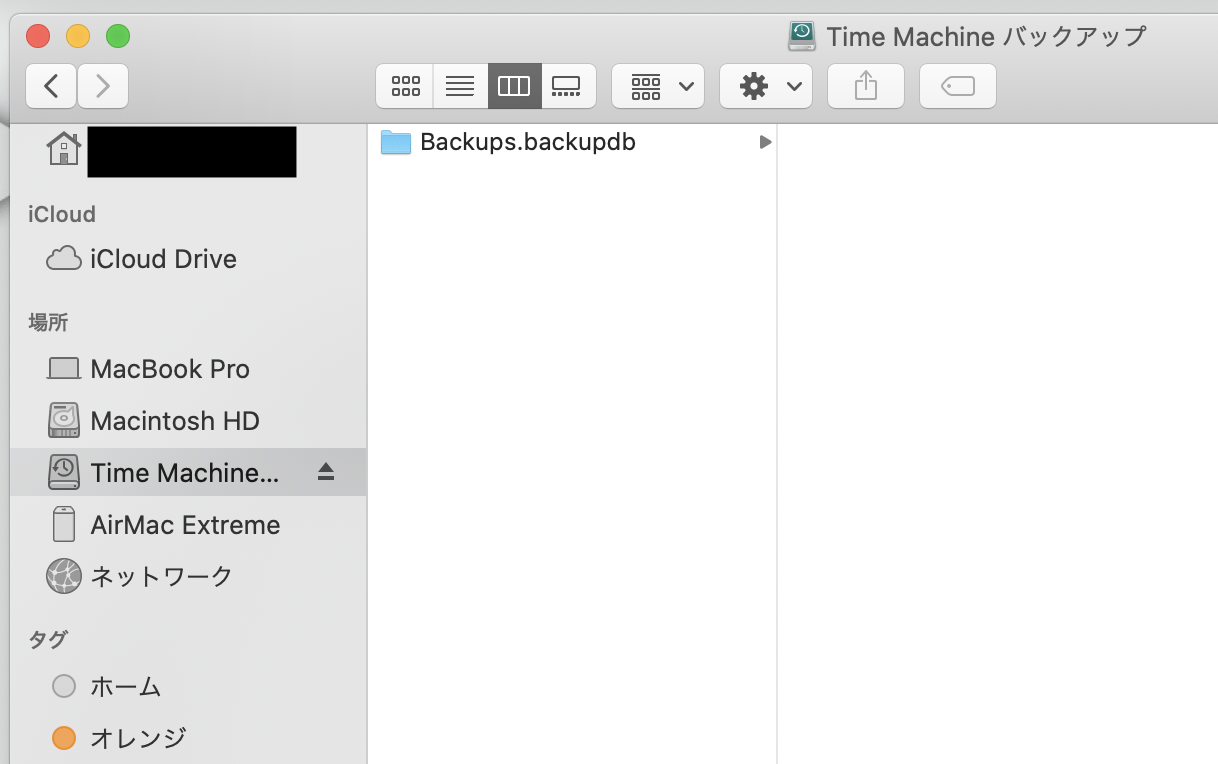Click the Macintosh HD disk icon
Image resolution: width=1218 pixels, height=764 pixels.
(x=64, y=420)
